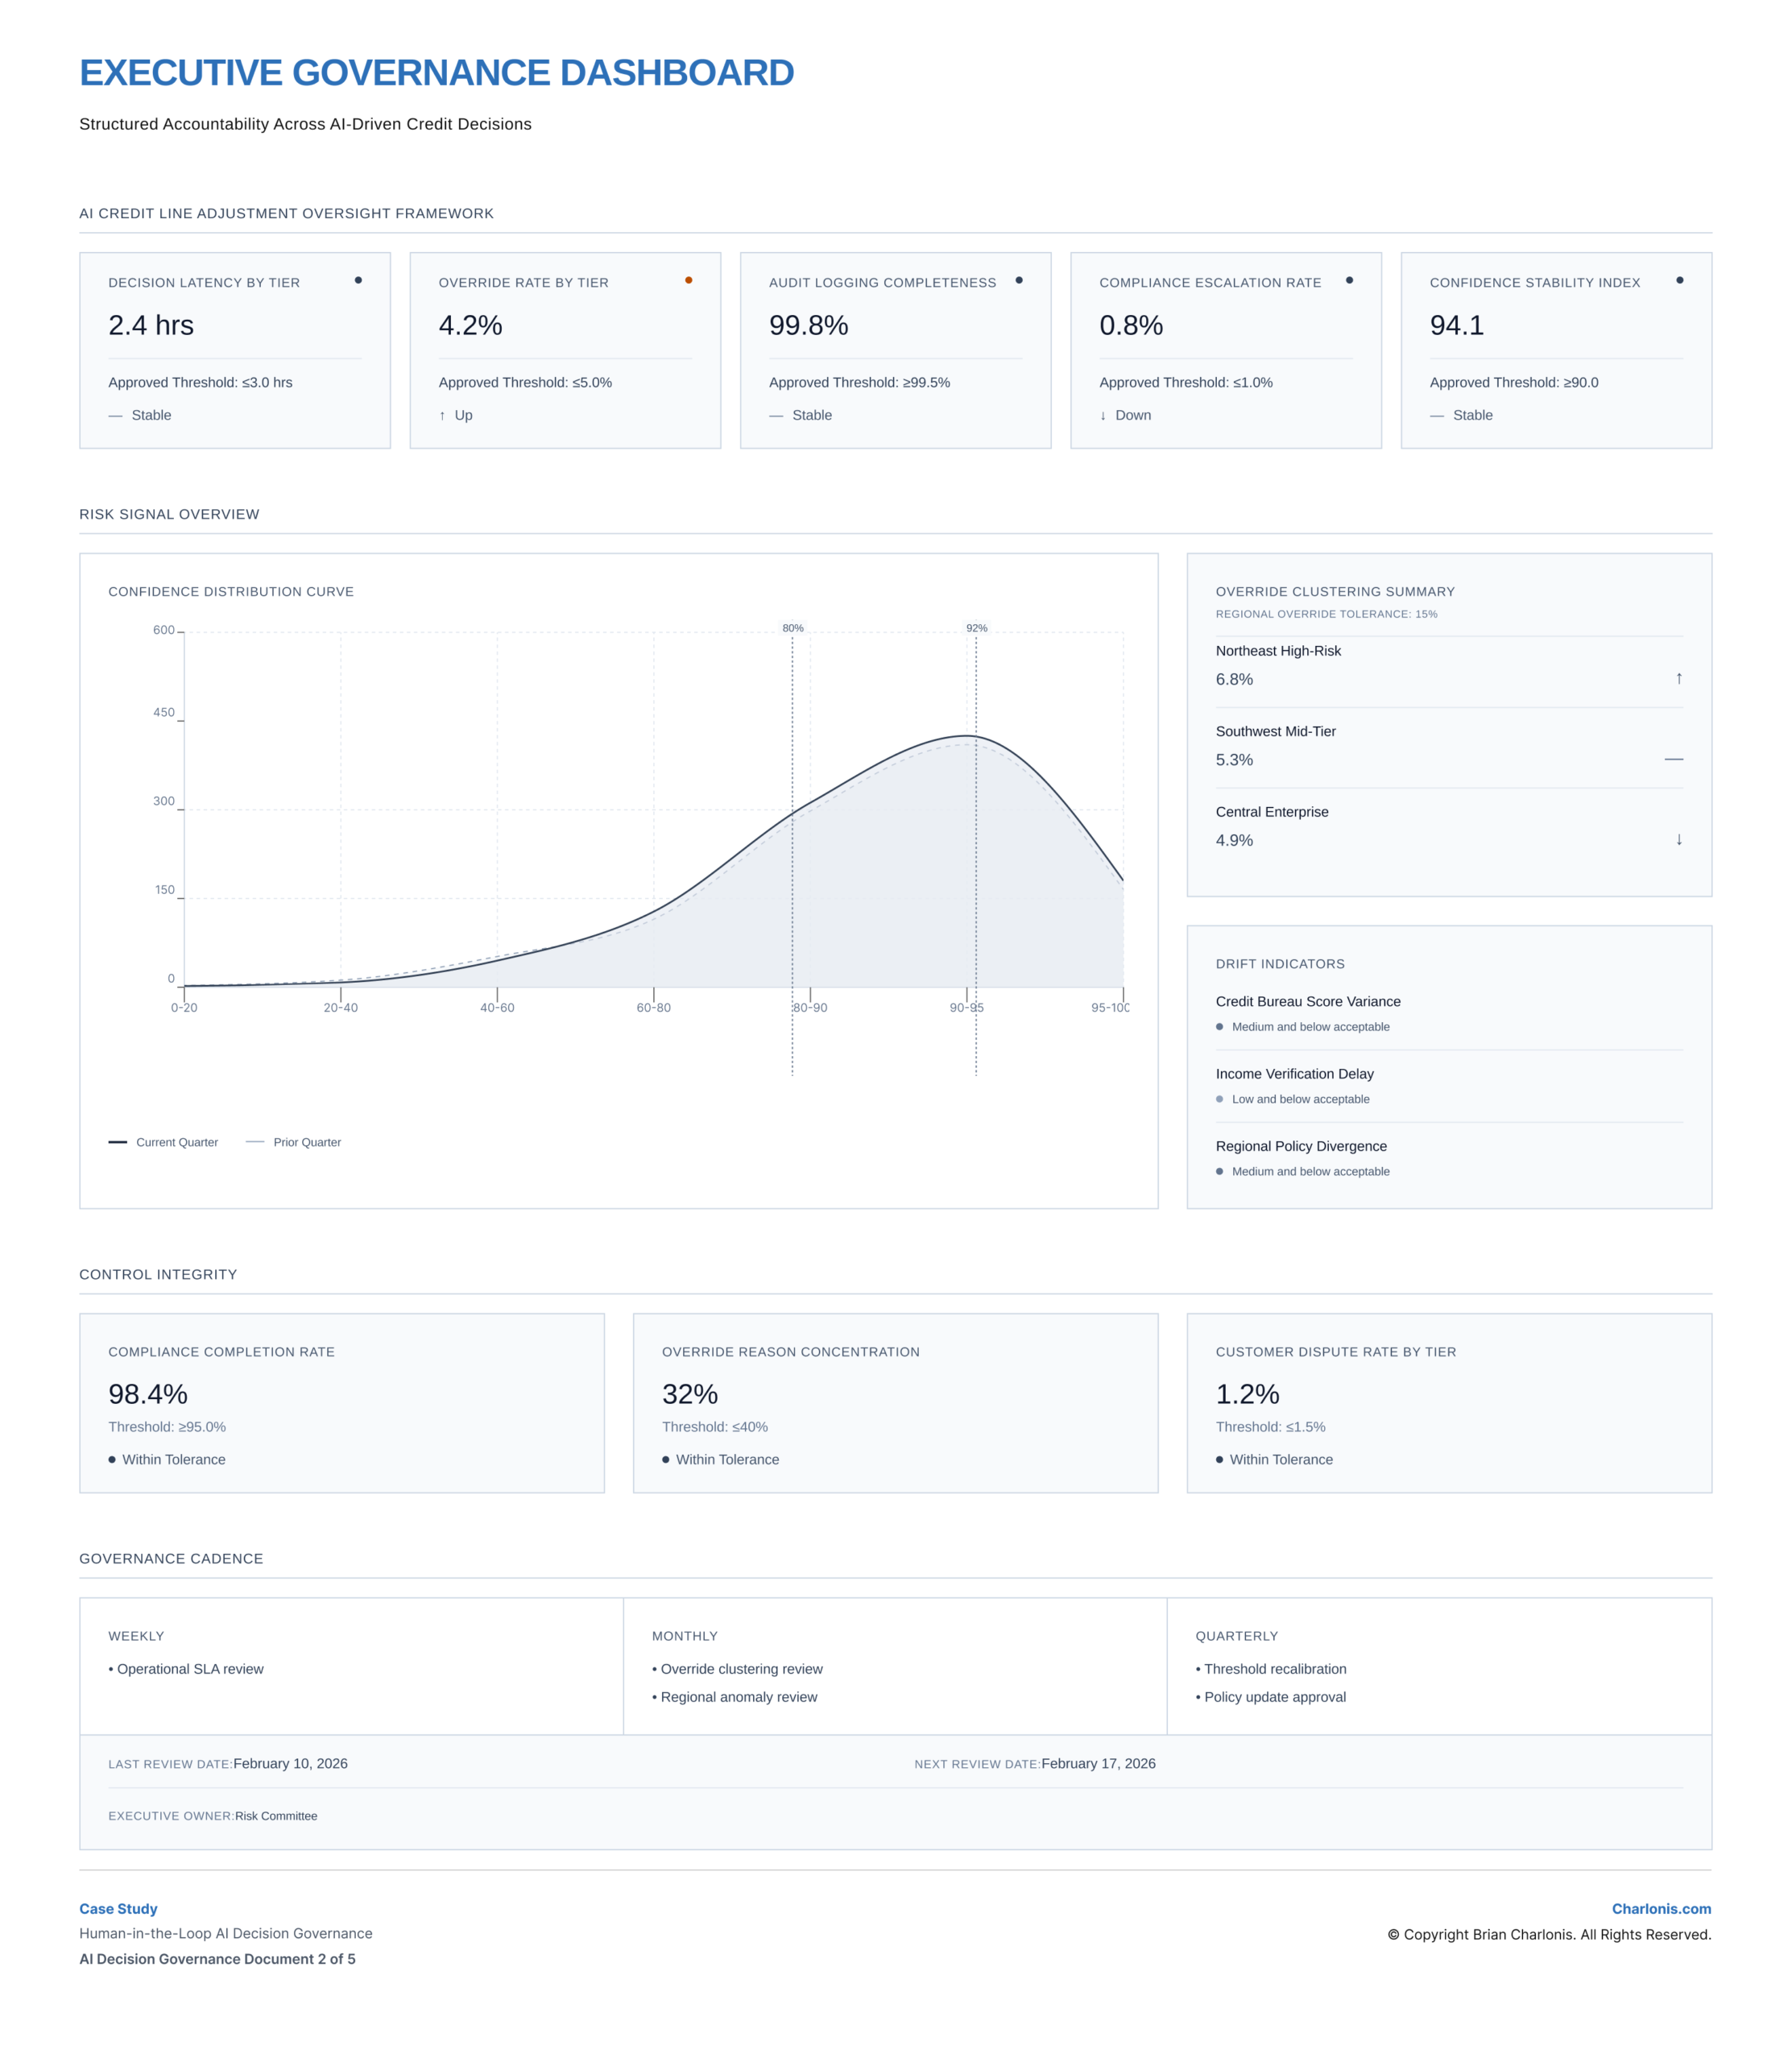
Task: Toggle the Prior Quarter legend entry
Action: [307, 1142]
